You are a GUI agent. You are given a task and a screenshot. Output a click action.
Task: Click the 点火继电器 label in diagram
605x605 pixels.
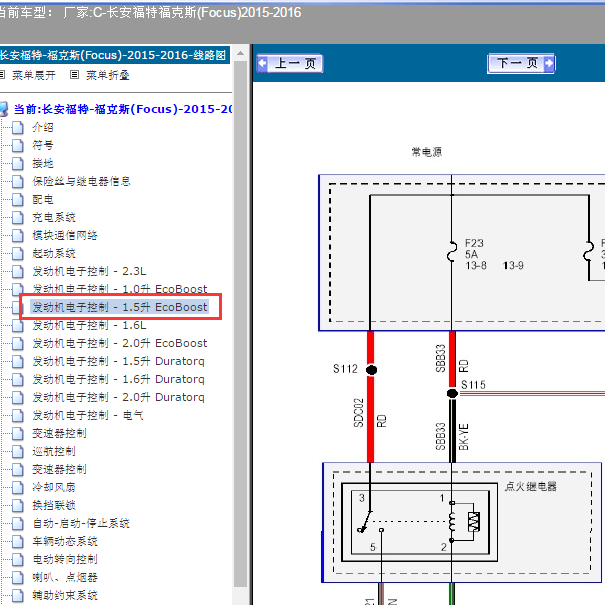tap(531, 486)
